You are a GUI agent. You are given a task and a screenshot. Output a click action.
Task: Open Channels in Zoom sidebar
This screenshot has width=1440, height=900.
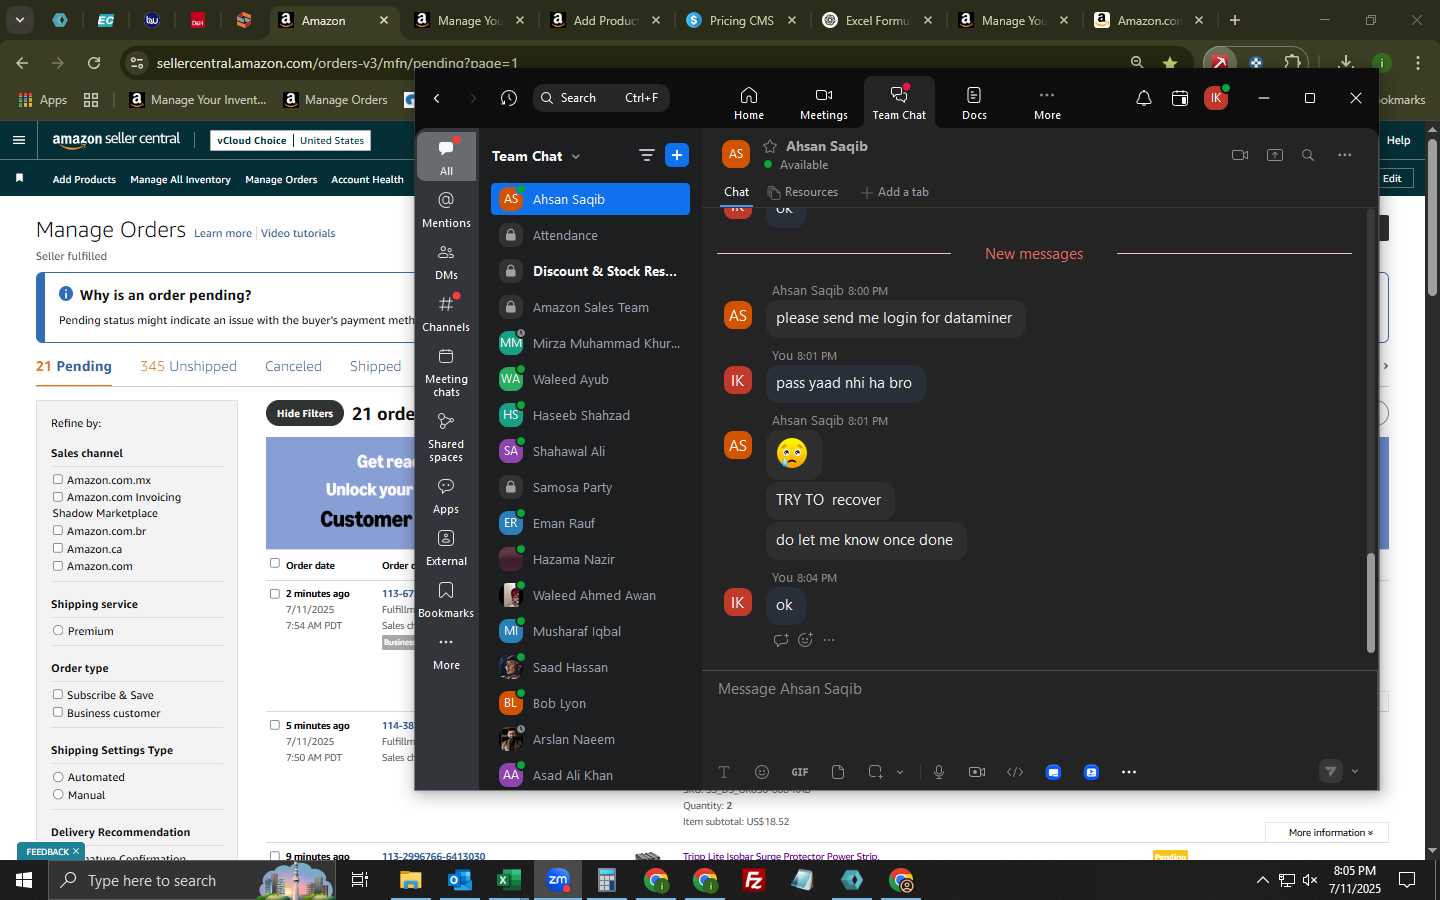click(446, 314)
